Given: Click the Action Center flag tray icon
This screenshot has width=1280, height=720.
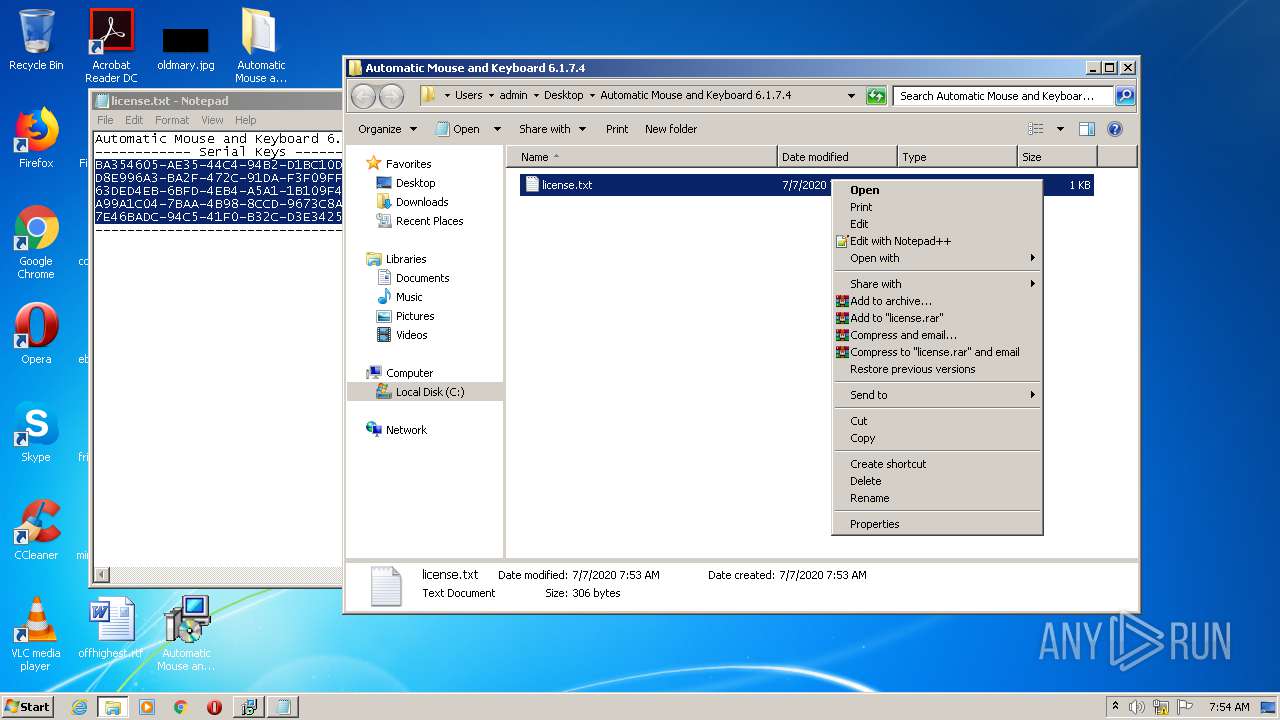Looking at the screenshot, I should pos(1185,707).
